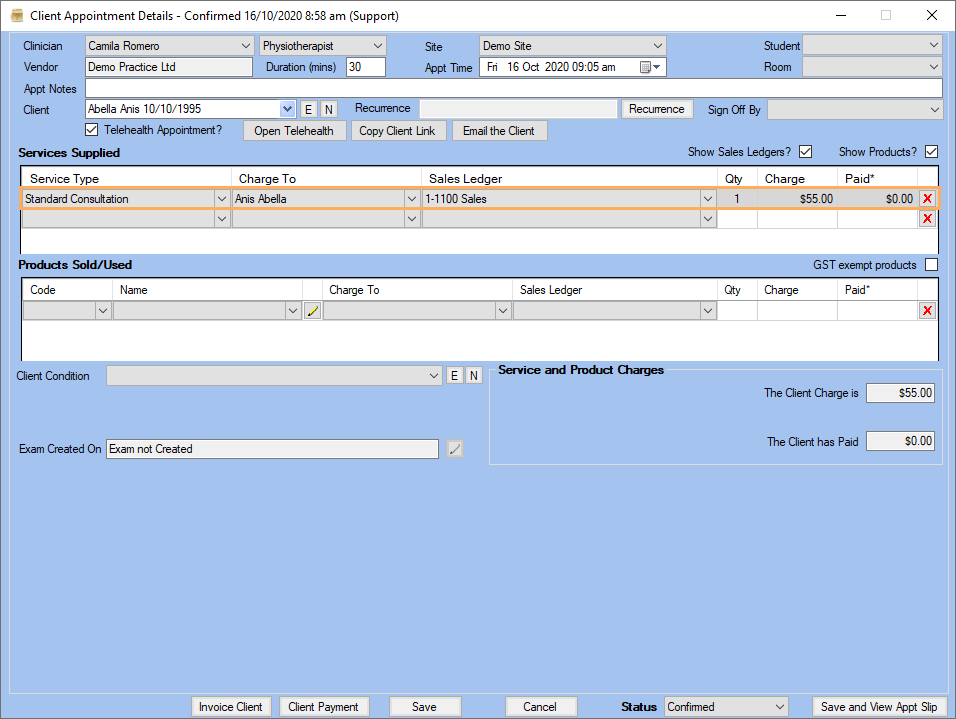The image size is (956, 719).
Task: Open the Status dropdown showing Confirmed
Action: [x=779, y=707]
